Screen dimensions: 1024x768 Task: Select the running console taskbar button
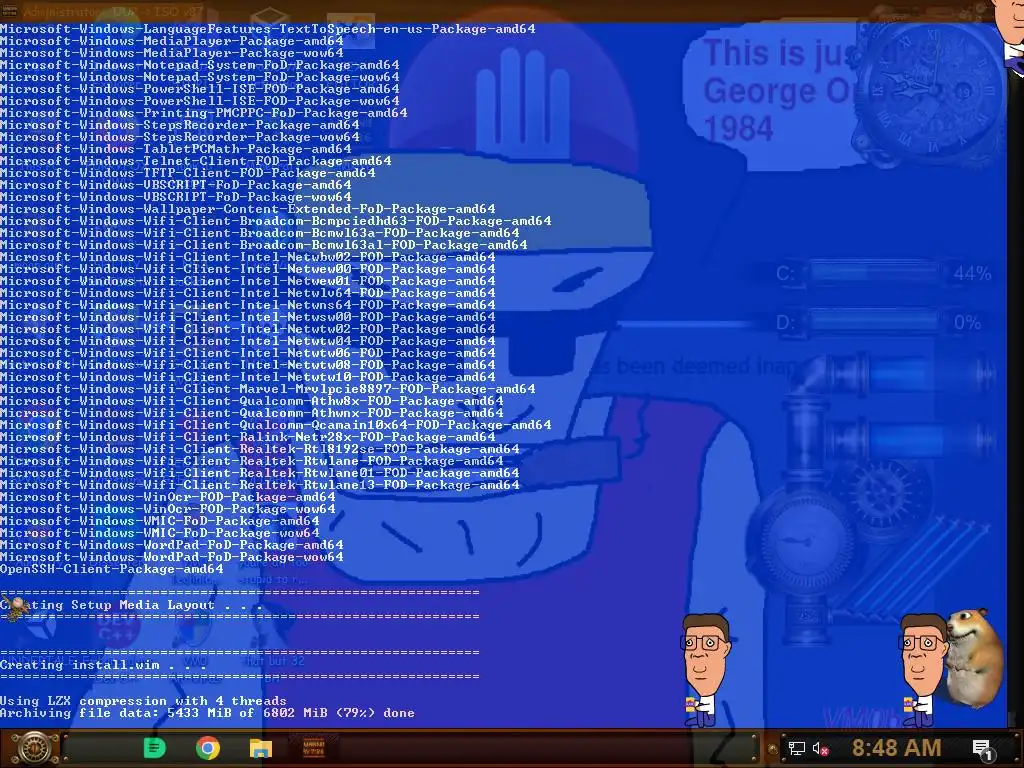pos(314,748)
